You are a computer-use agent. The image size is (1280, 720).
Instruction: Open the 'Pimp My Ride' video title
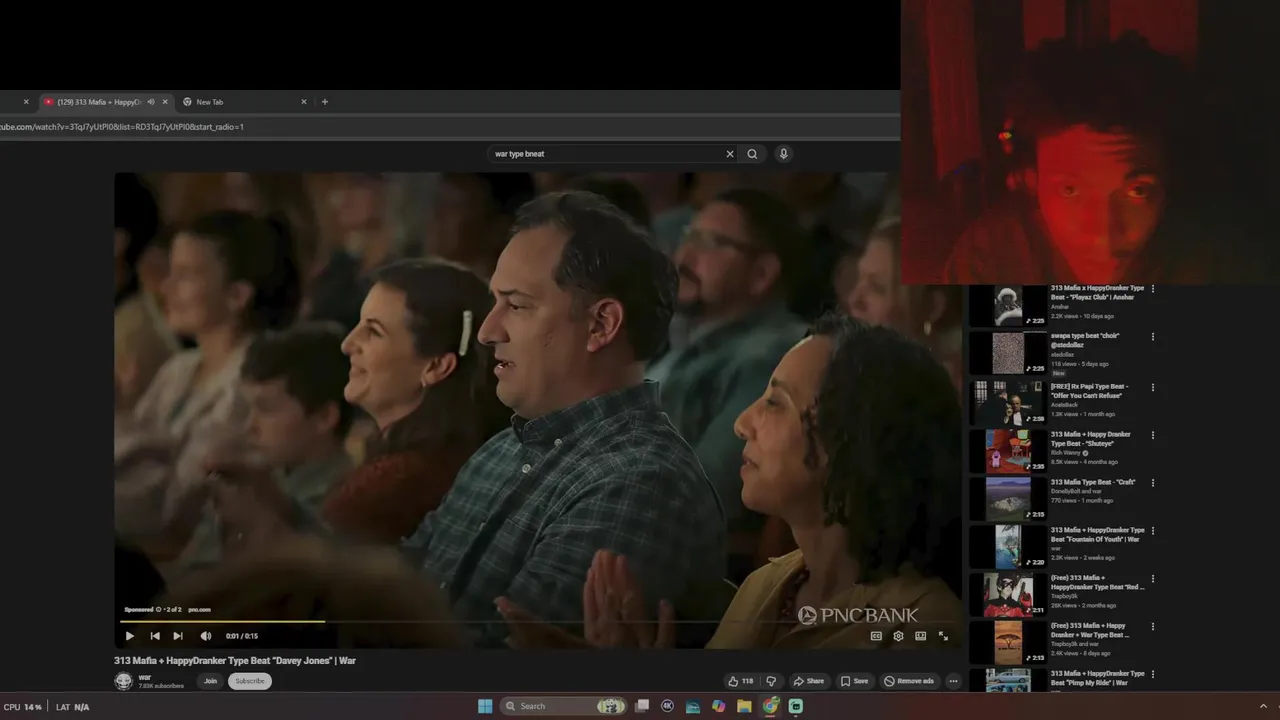(1097, 678)
